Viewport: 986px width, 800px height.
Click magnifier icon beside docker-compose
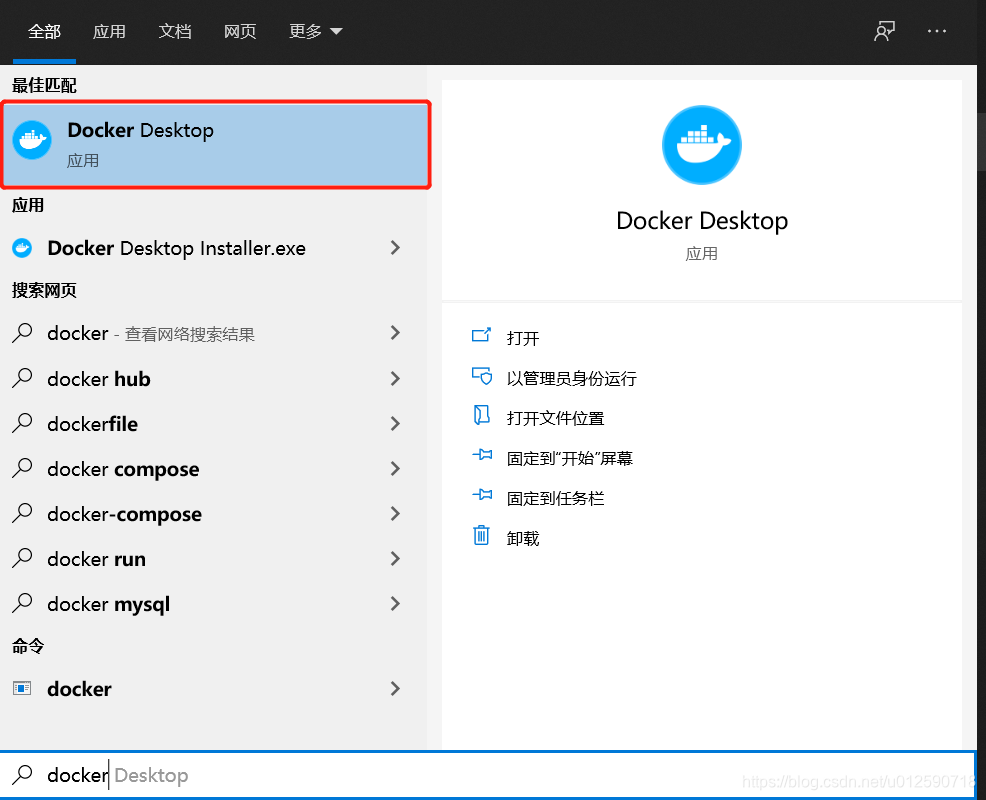tap(23, 514)
